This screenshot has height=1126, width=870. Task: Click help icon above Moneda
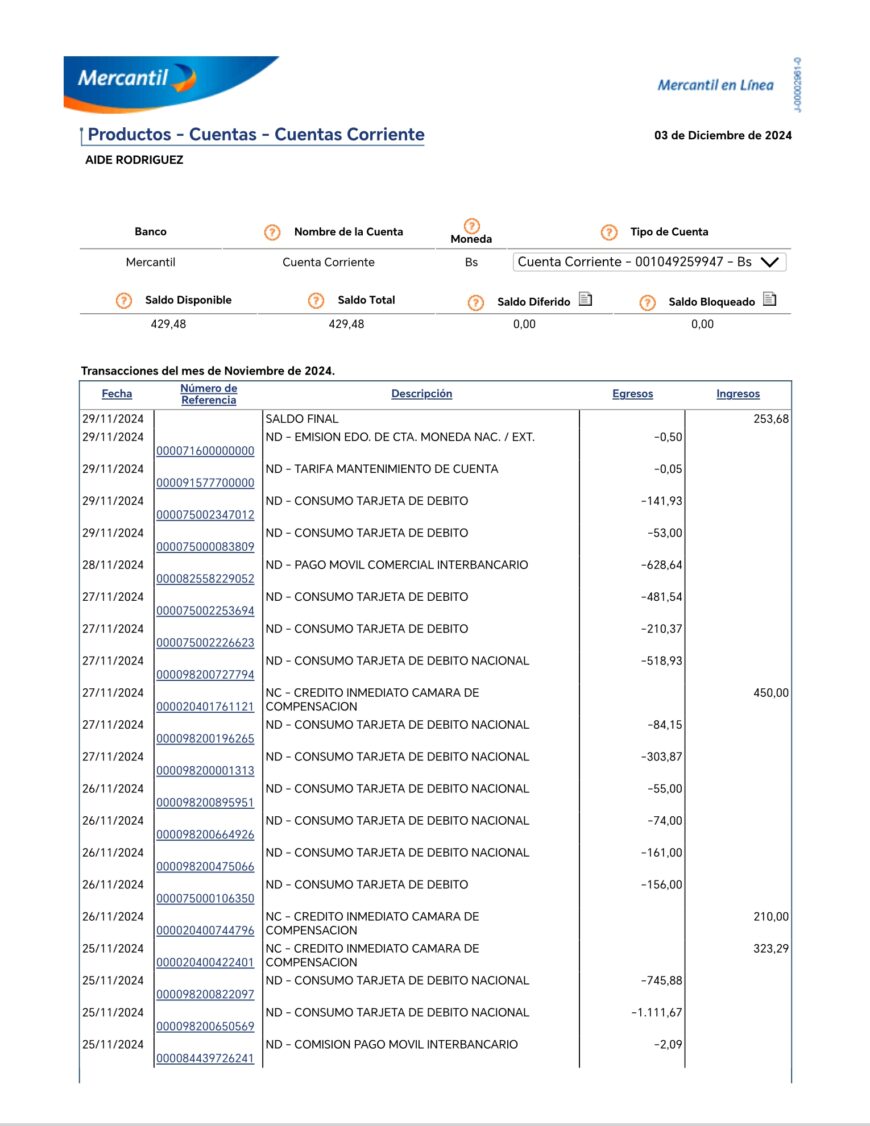pyautogui.click(x=472, y=225)
